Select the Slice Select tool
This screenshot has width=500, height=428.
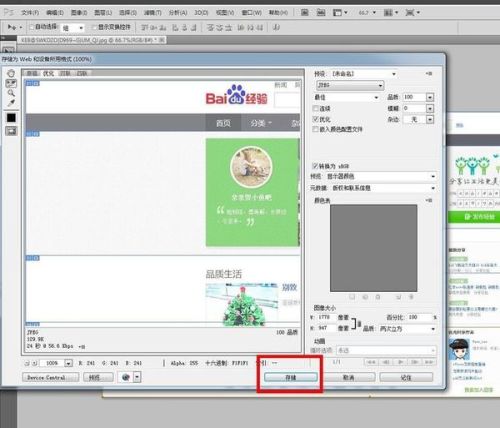[11, 83]
